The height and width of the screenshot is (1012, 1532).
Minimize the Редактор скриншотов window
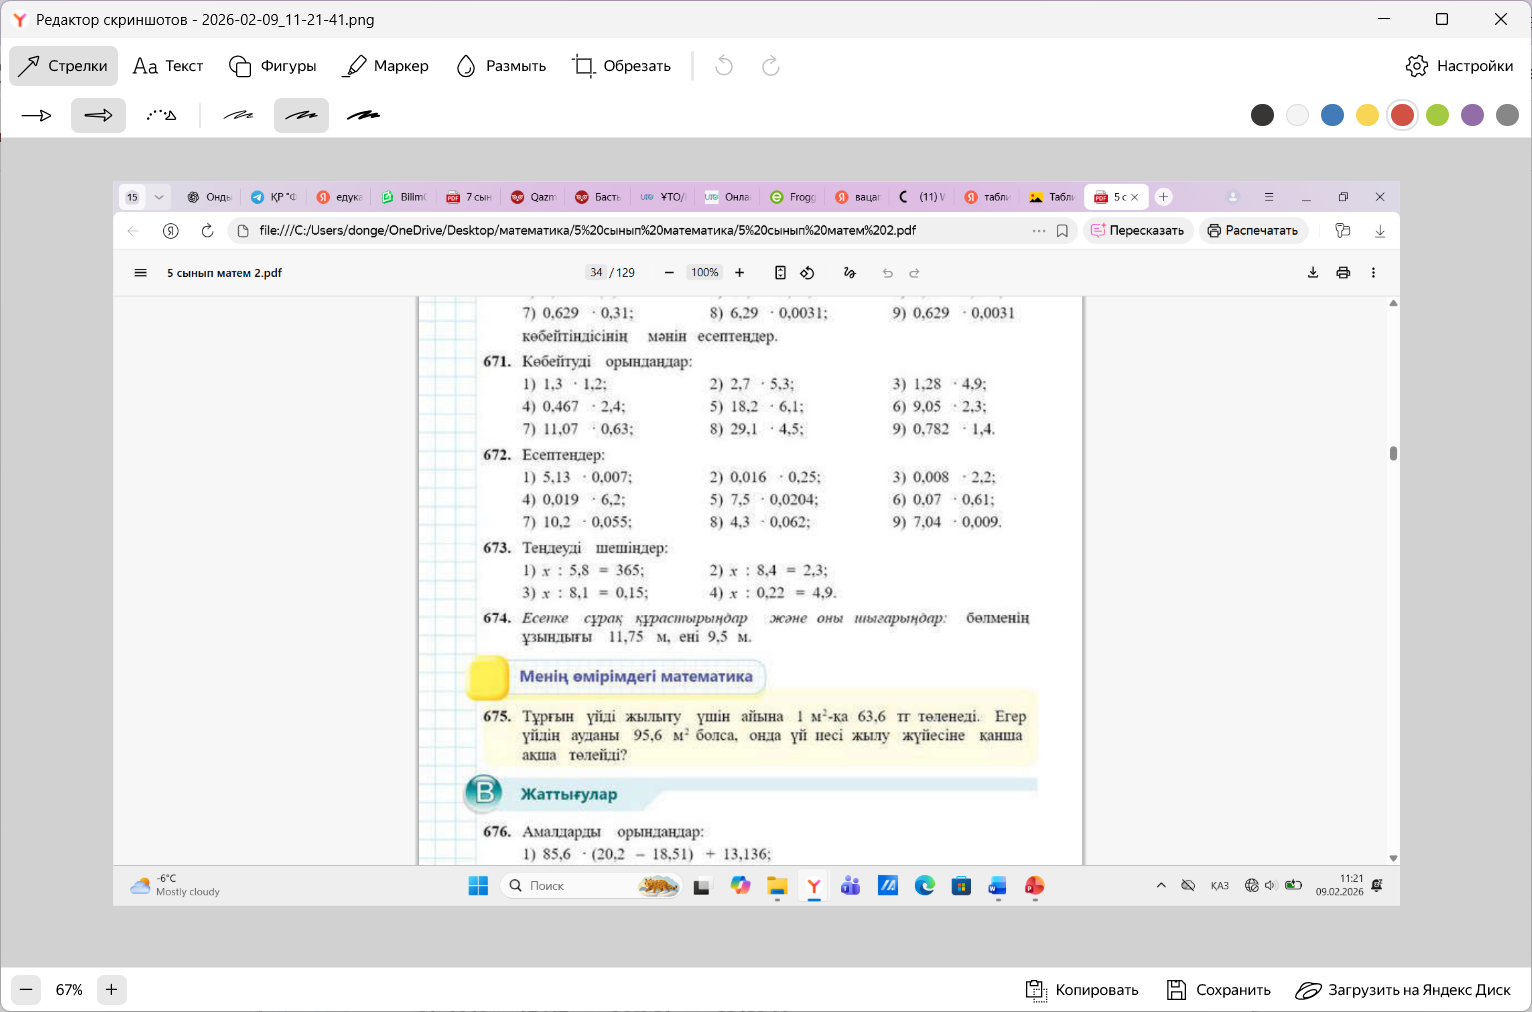(x=1385, y=19)
